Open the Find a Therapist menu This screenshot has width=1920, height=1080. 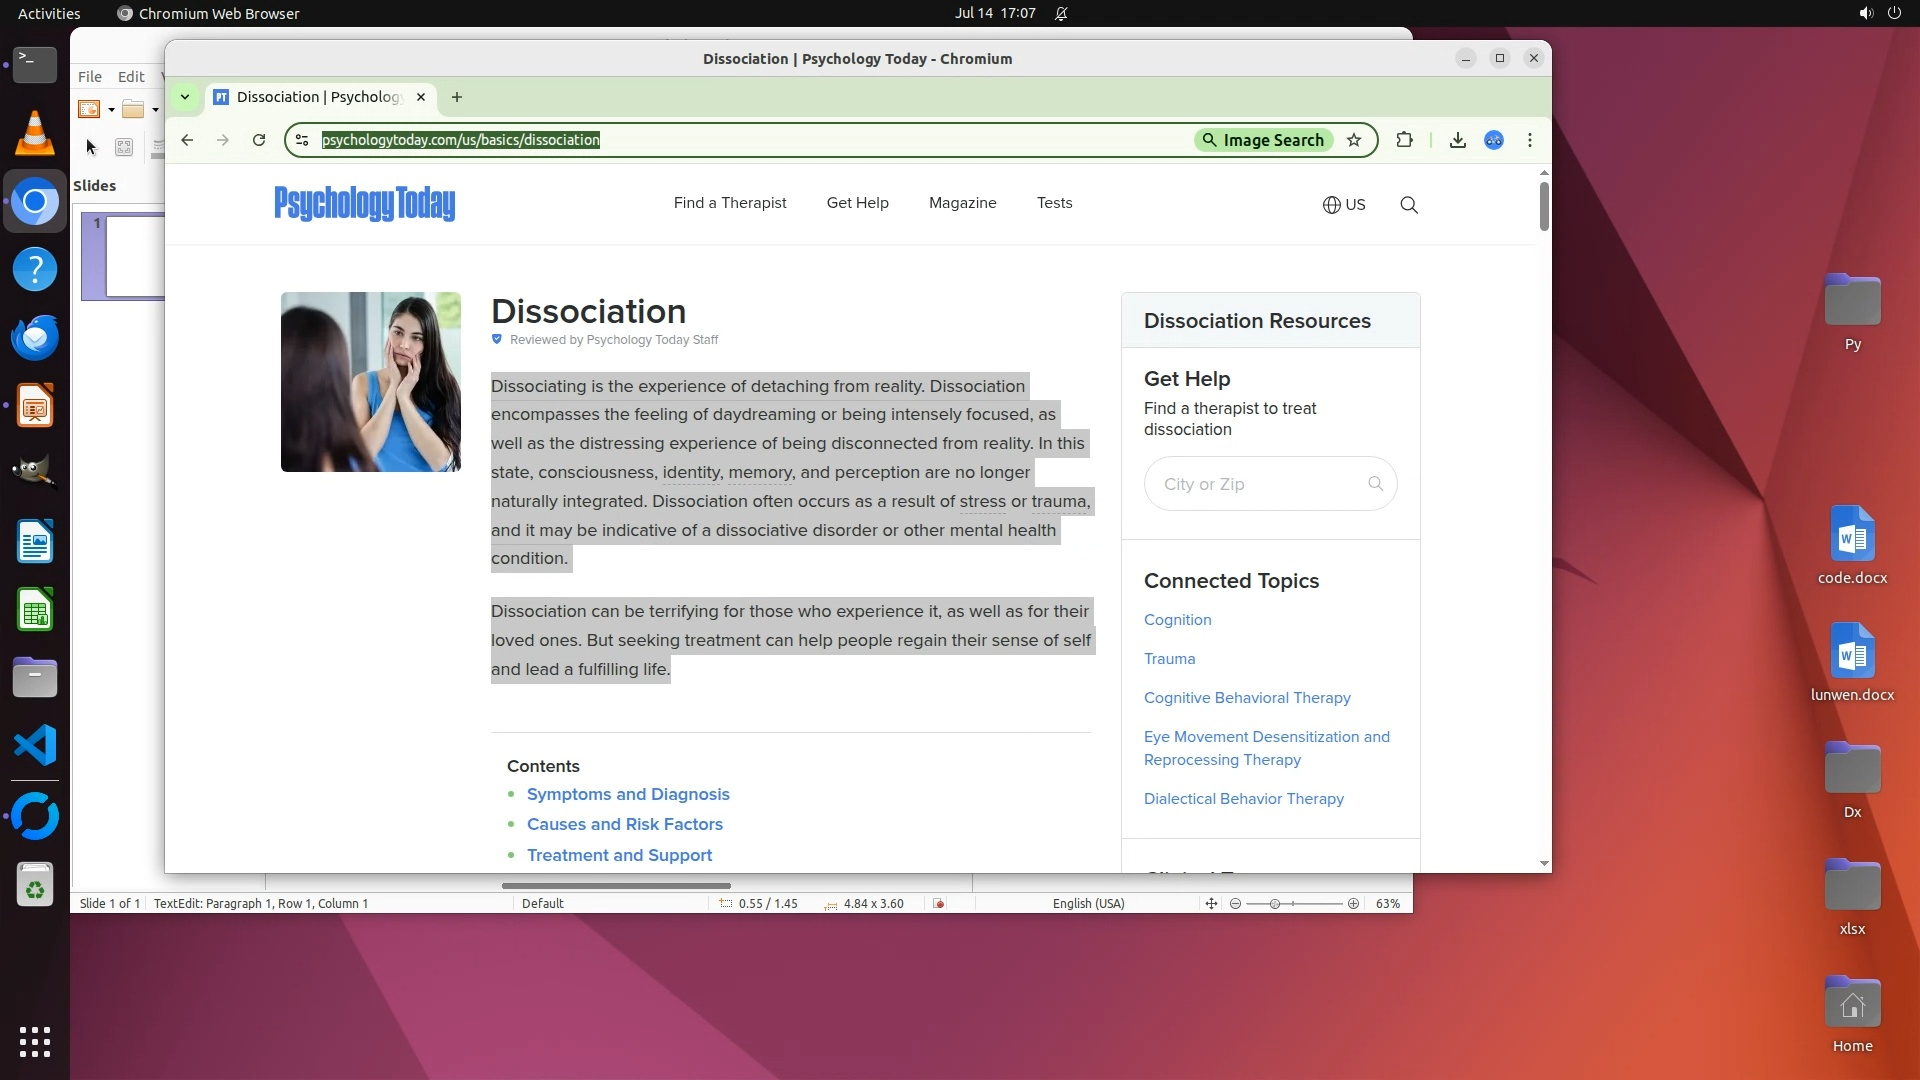coord(729,203)
